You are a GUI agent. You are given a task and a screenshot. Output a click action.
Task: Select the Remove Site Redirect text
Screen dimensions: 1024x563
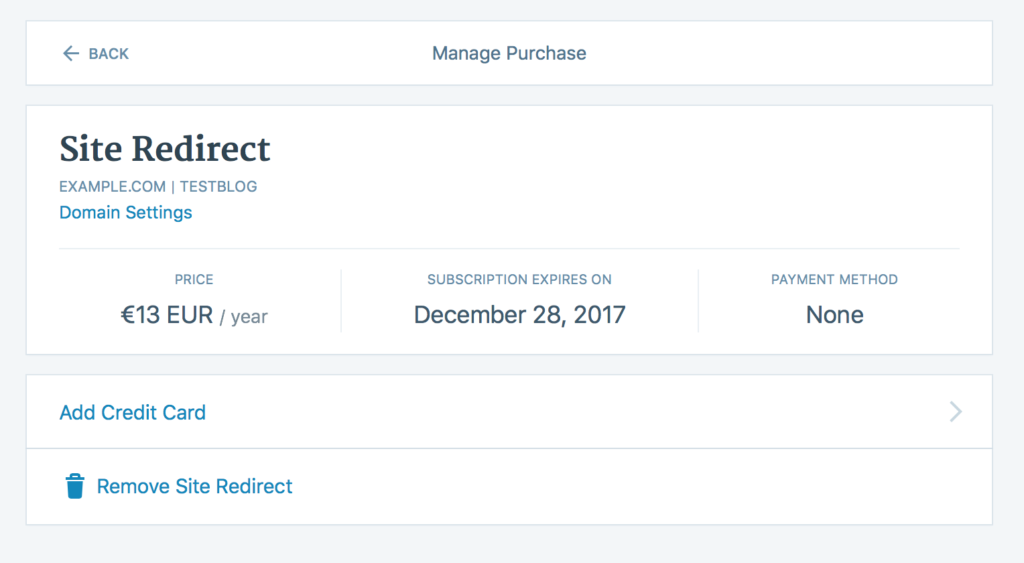tap(195, 487)
